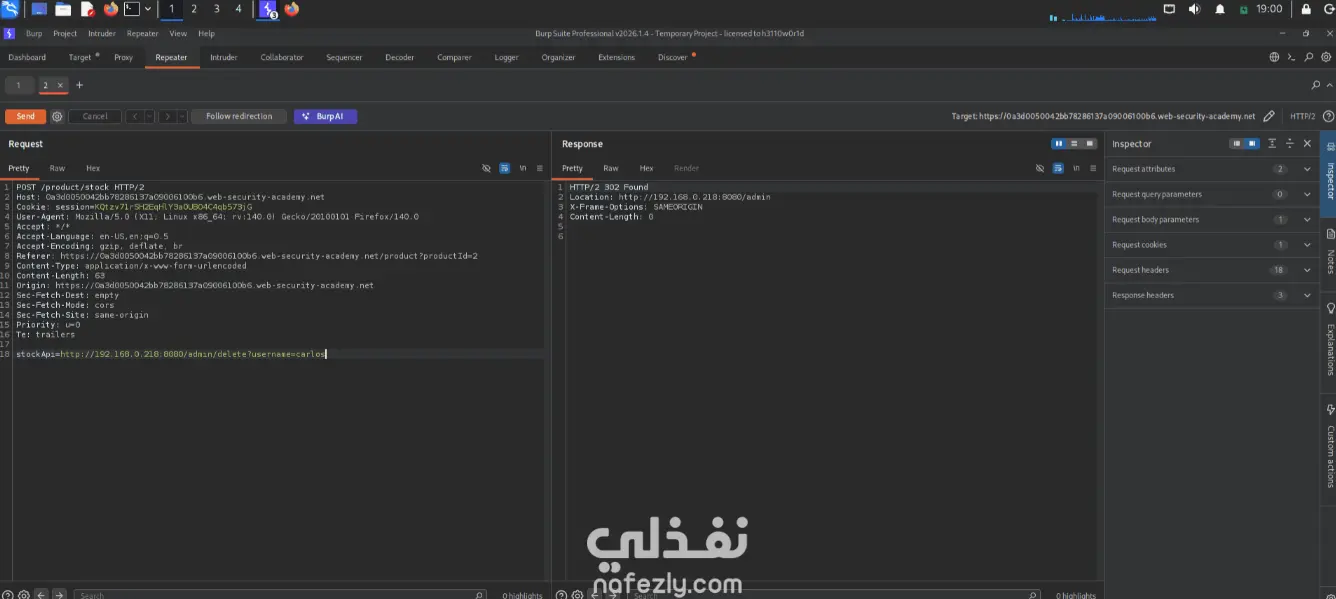Open global search magnifier in Burp top bar
The image size is (1336, 599).
1308,57
